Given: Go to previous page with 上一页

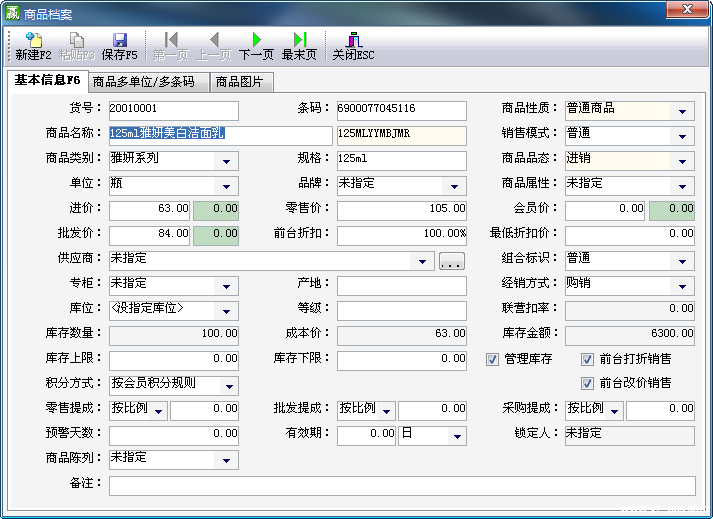Looking at the screenshot, I should (214, 40).
